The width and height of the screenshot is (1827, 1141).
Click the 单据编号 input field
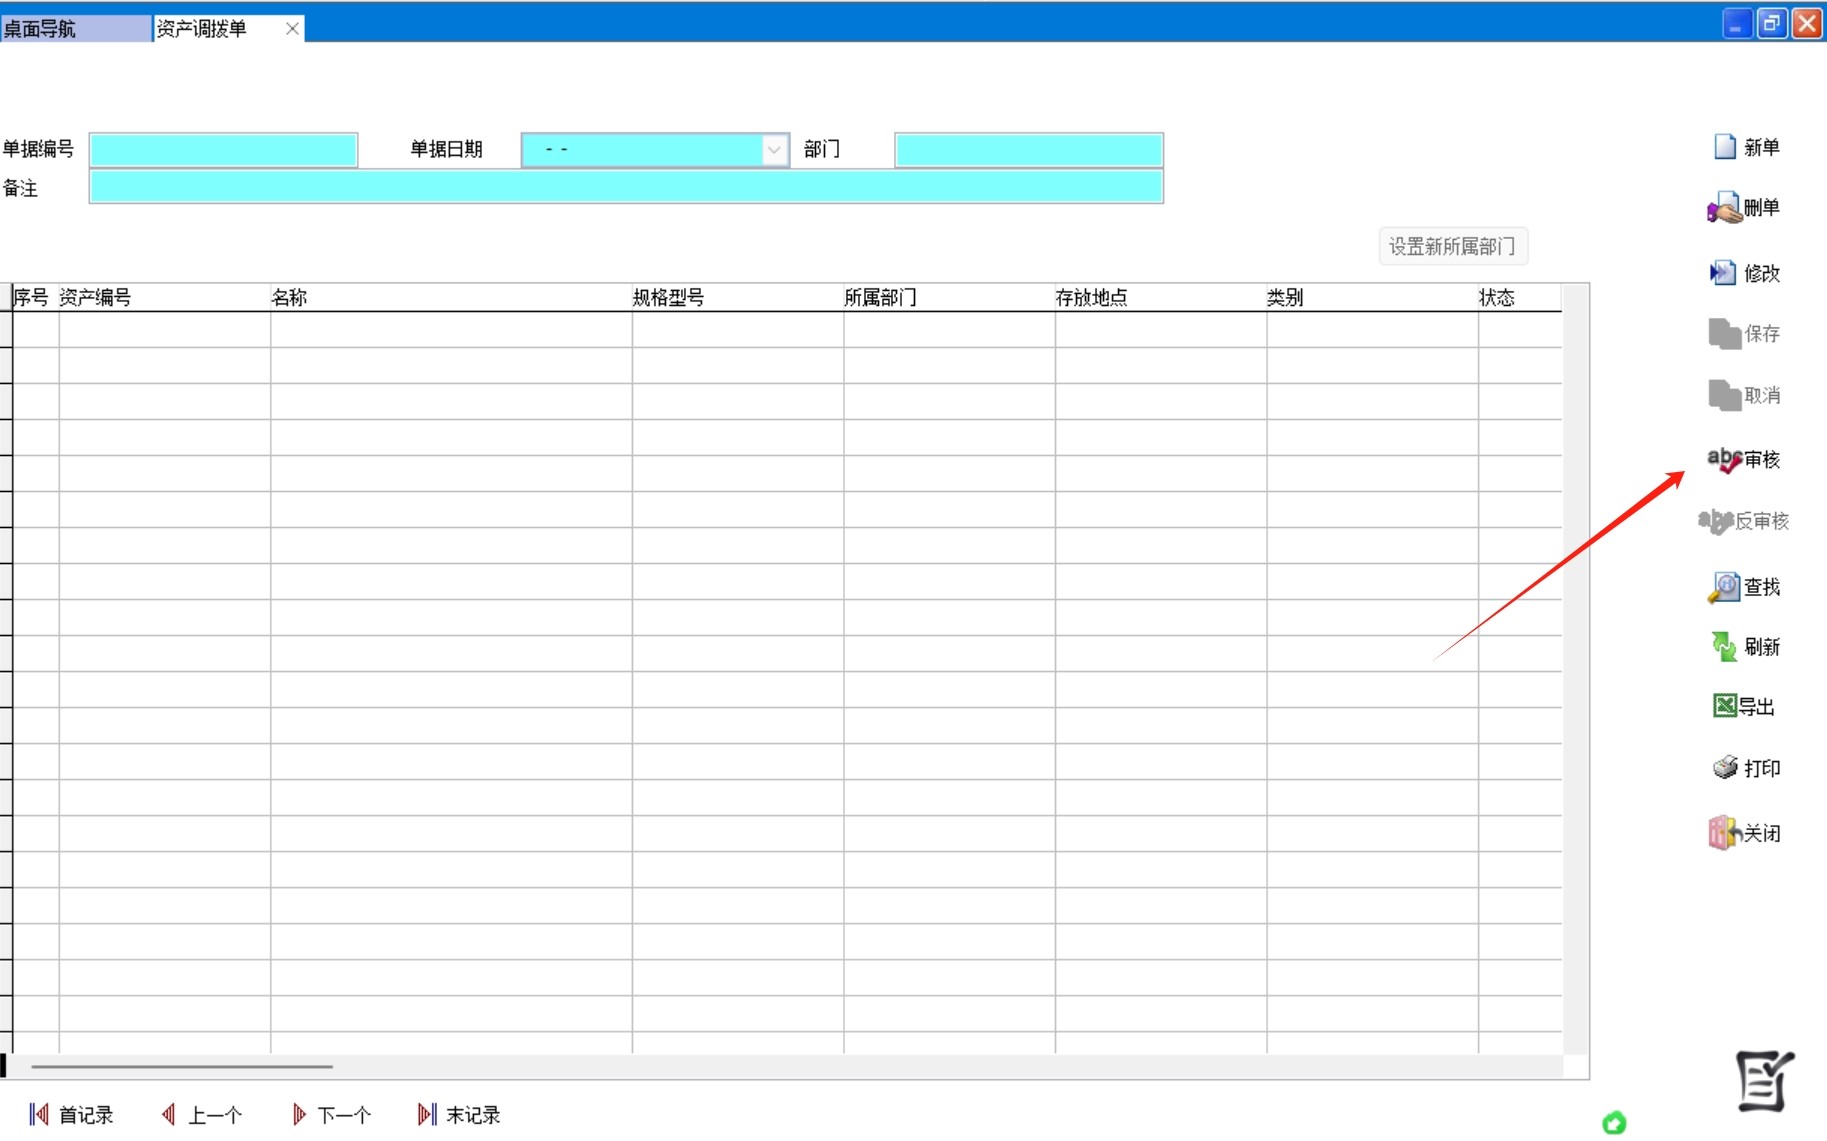223,150
